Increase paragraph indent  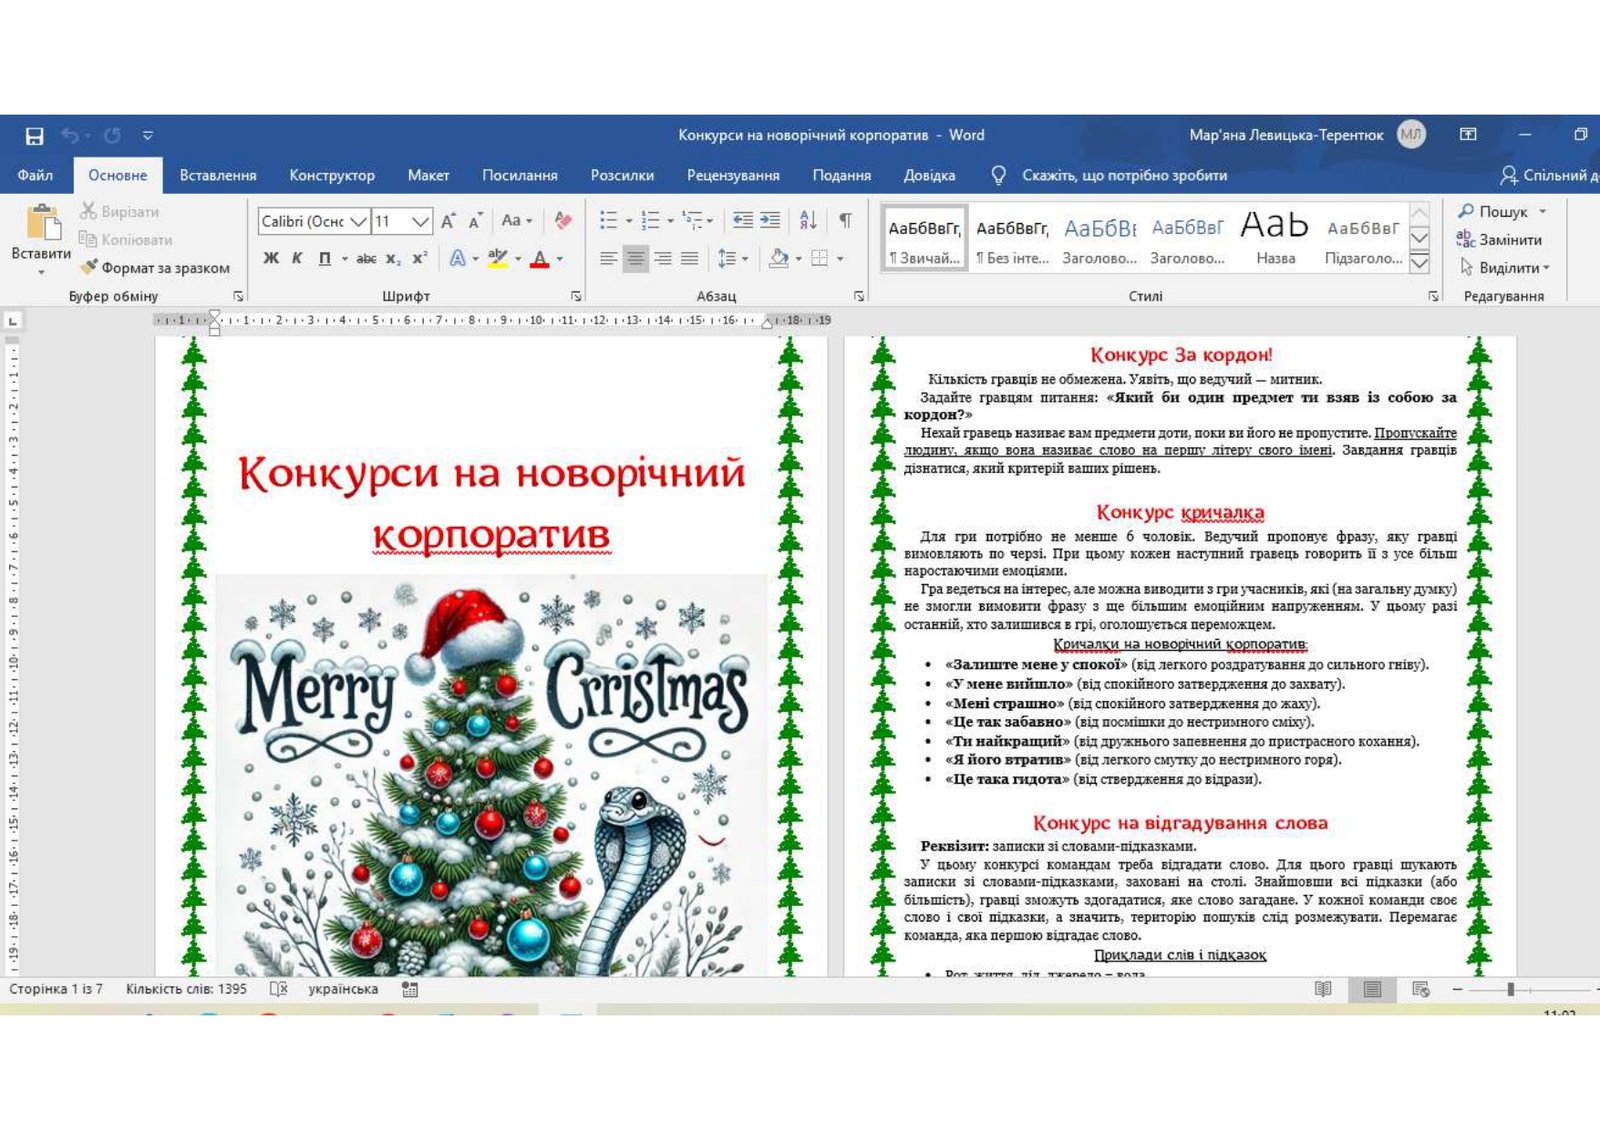[x=770, y=221]
